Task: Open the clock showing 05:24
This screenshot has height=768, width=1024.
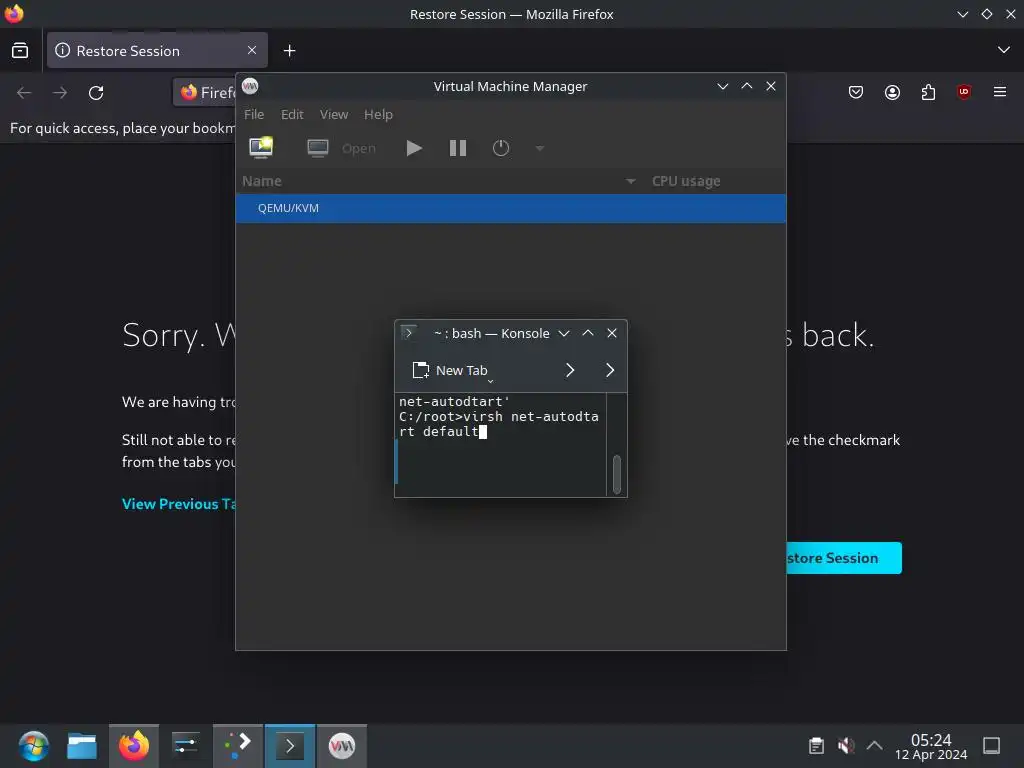Action: pos(931,746)
